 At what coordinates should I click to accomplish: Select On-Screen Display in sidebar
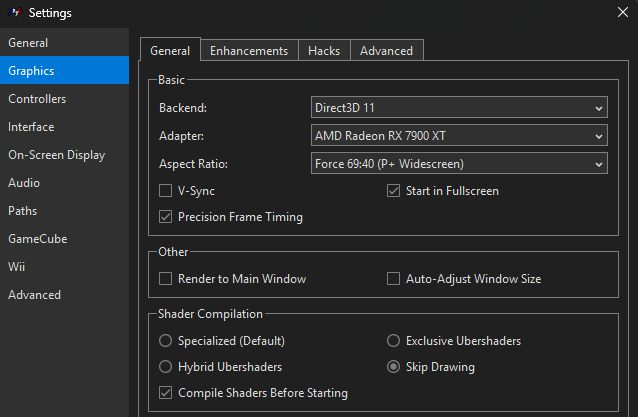(x=56, y=155)
